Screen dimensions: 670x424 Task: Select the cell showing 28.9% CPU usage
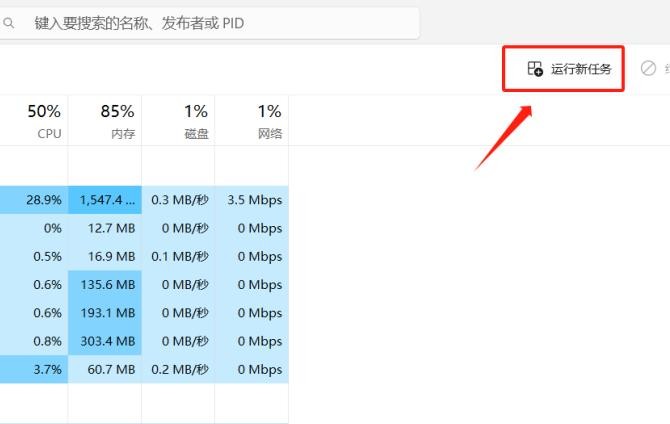(34, 200)
